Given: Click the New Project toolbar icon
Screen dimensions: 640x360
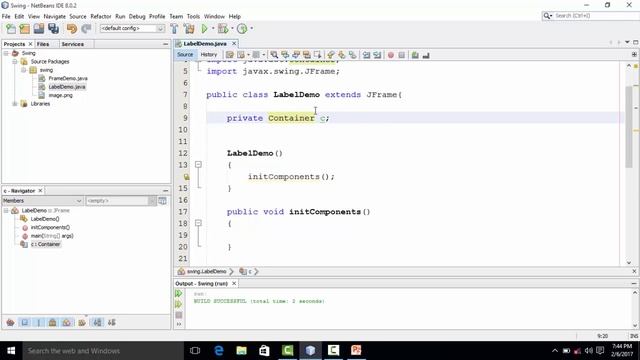Looking at the screenshot, I should 25,29.
